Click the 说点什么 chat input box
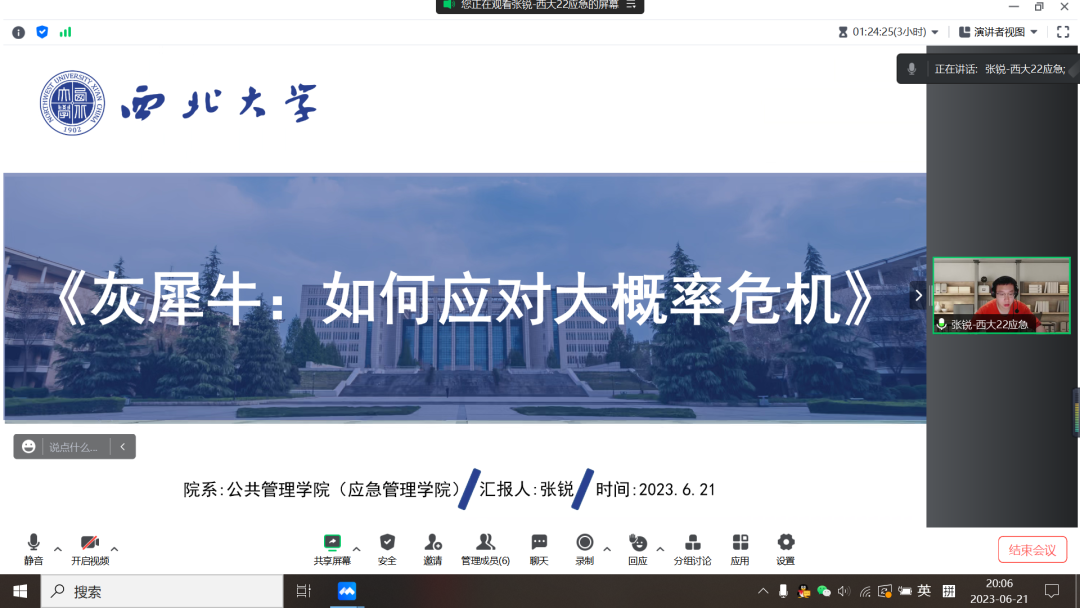This screenshot has height=608, width=1080. (75, 447)
